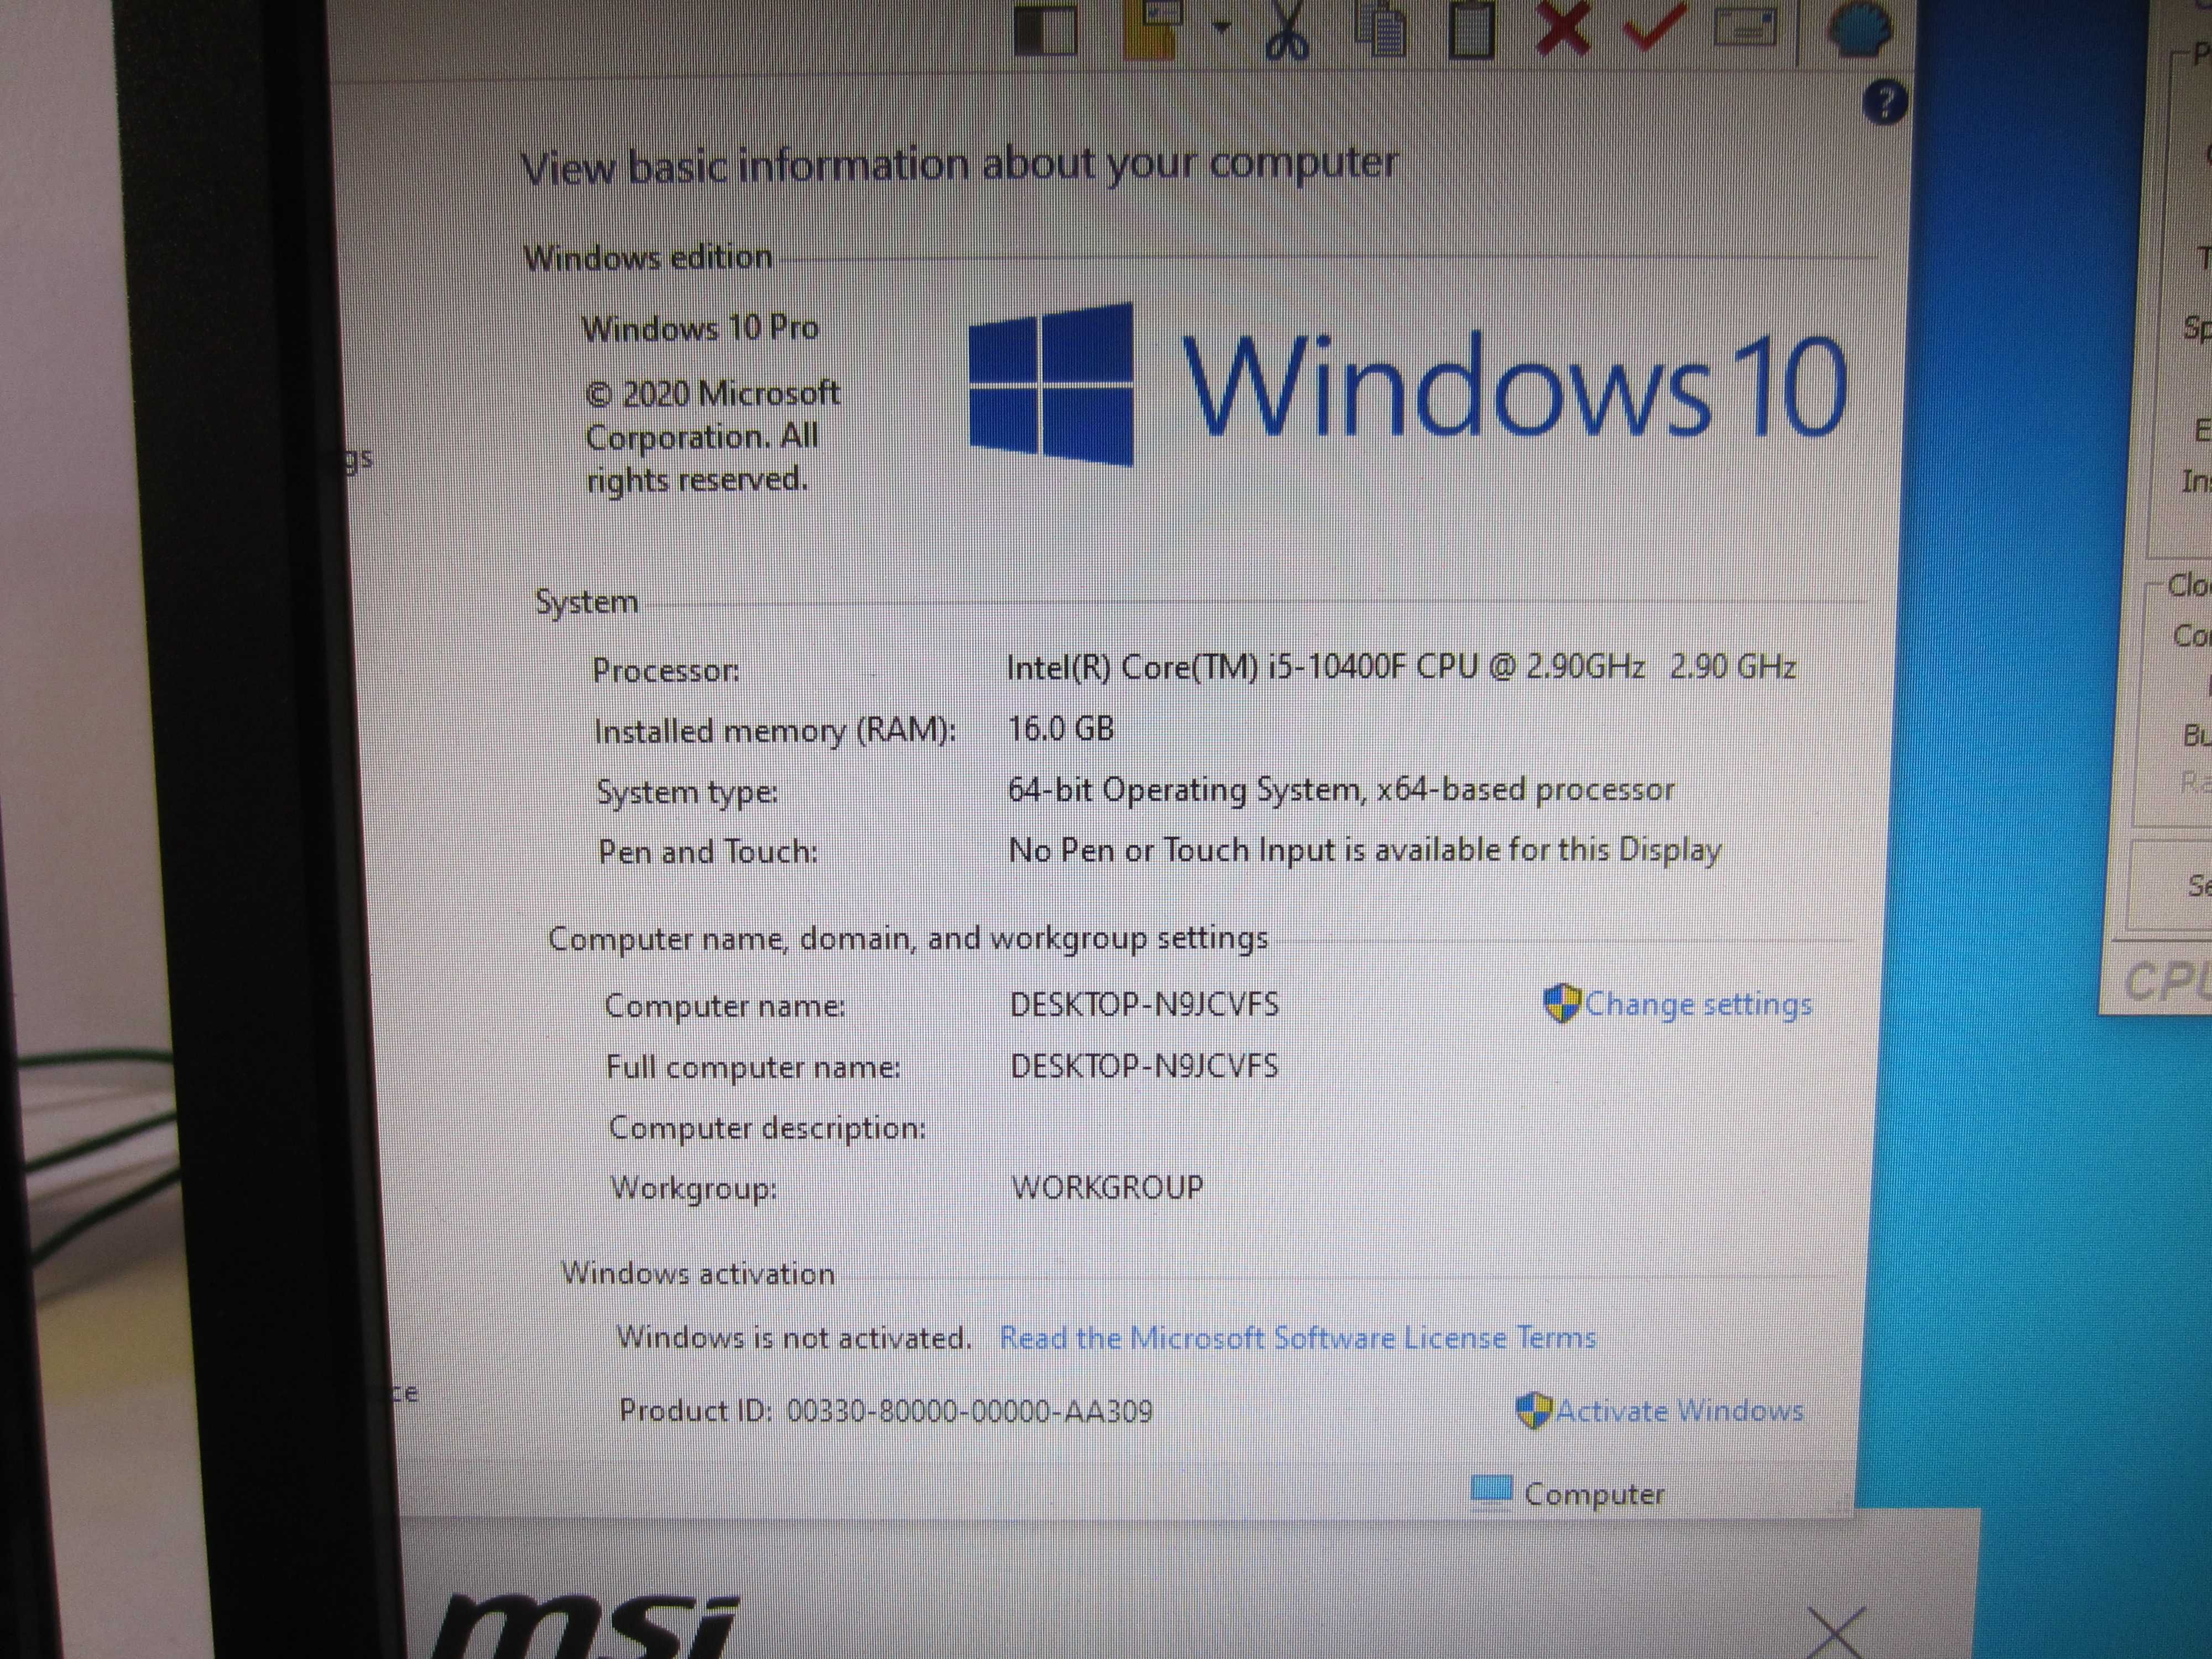Click the MSI logo in popup
This screenshot has width=2212, height=1659.
pos(585,1625)
